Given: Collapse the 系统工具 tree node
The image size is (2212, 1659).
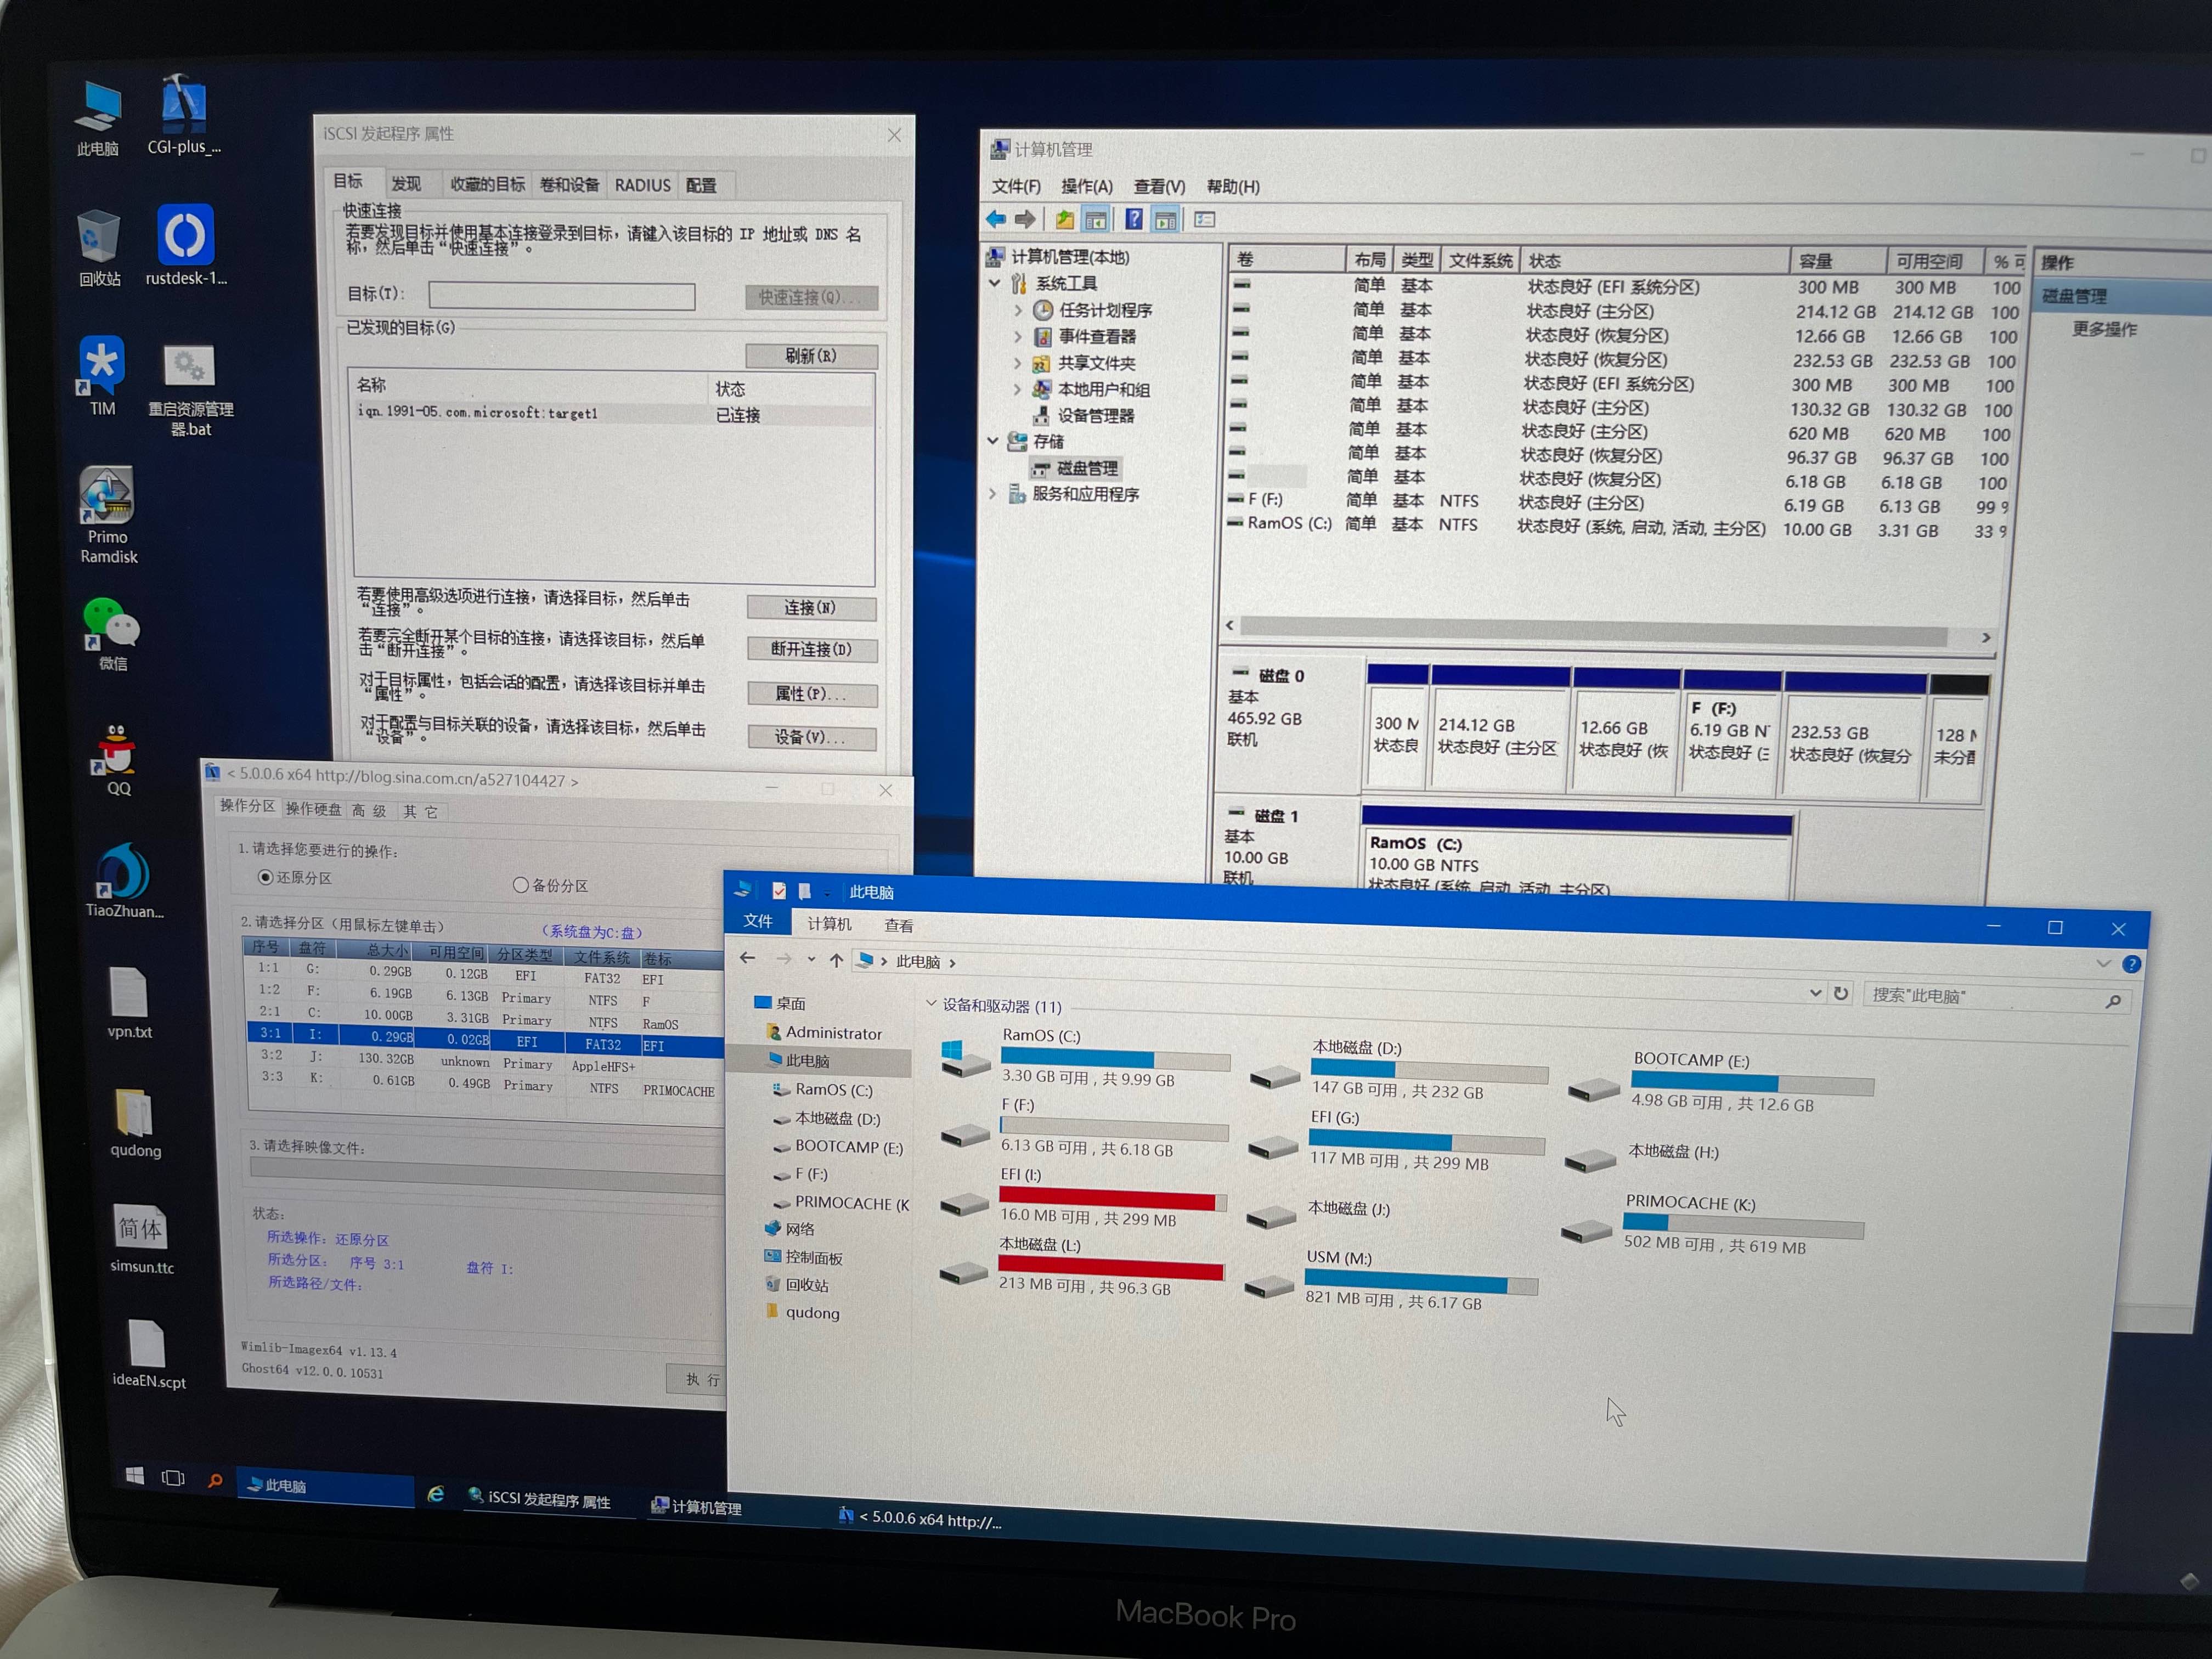Looking at the screenshot, I should click(x=995, y=283).
